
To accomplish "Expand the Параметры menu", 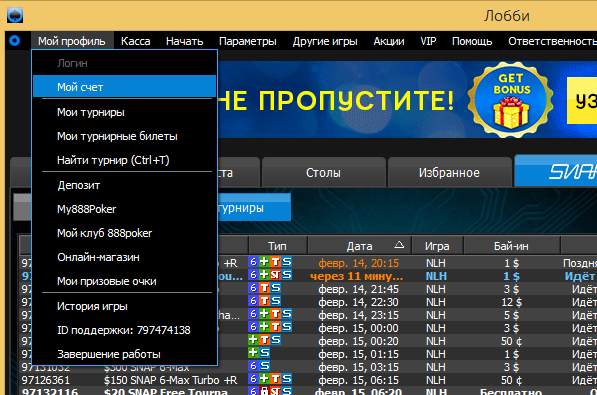I will coord(247,41).
